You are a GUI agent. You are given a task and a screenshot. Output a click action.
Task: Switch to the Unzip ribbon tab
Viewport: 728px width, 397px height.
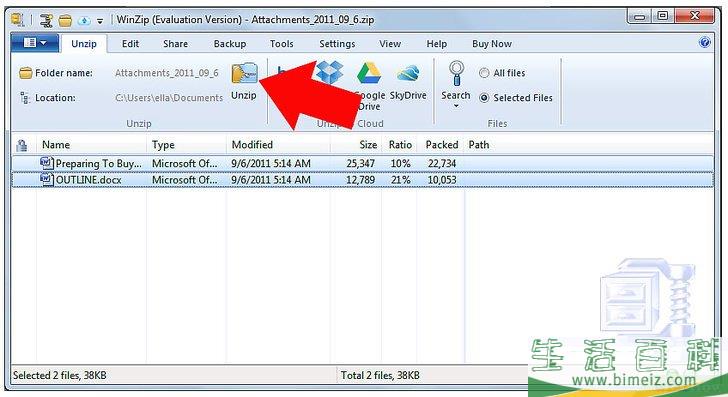click(x=84, y=44)
